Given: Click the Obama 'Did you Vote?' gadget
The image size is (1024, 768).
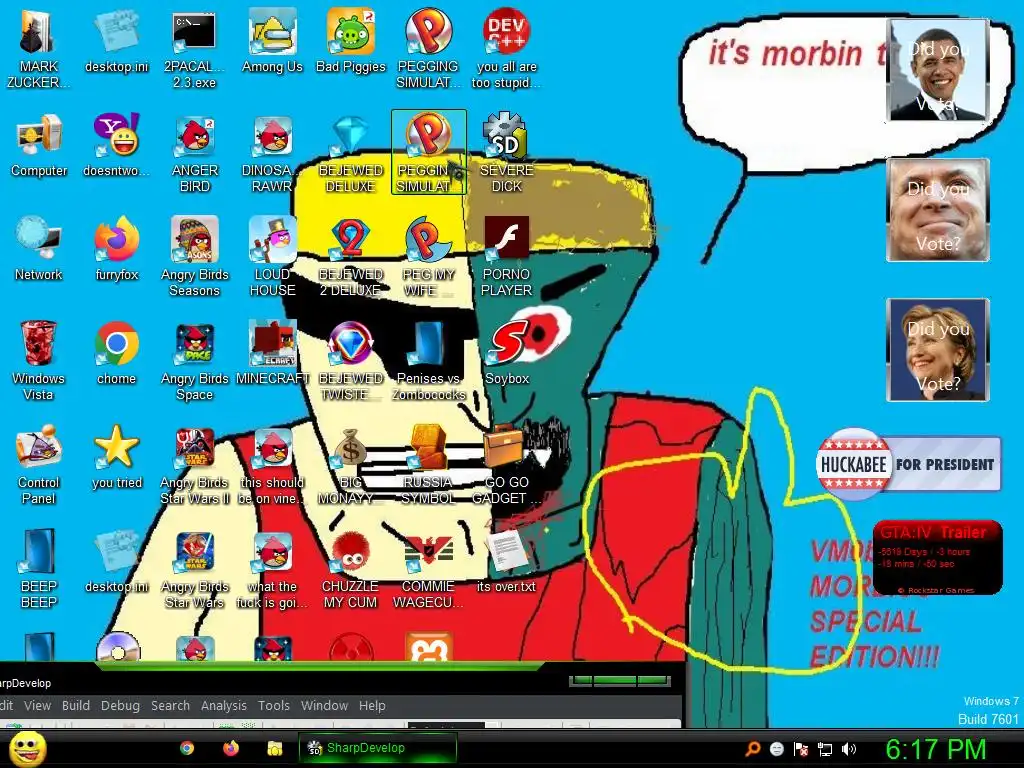Looking at the screenshot, I should click(x=938, y=70).
